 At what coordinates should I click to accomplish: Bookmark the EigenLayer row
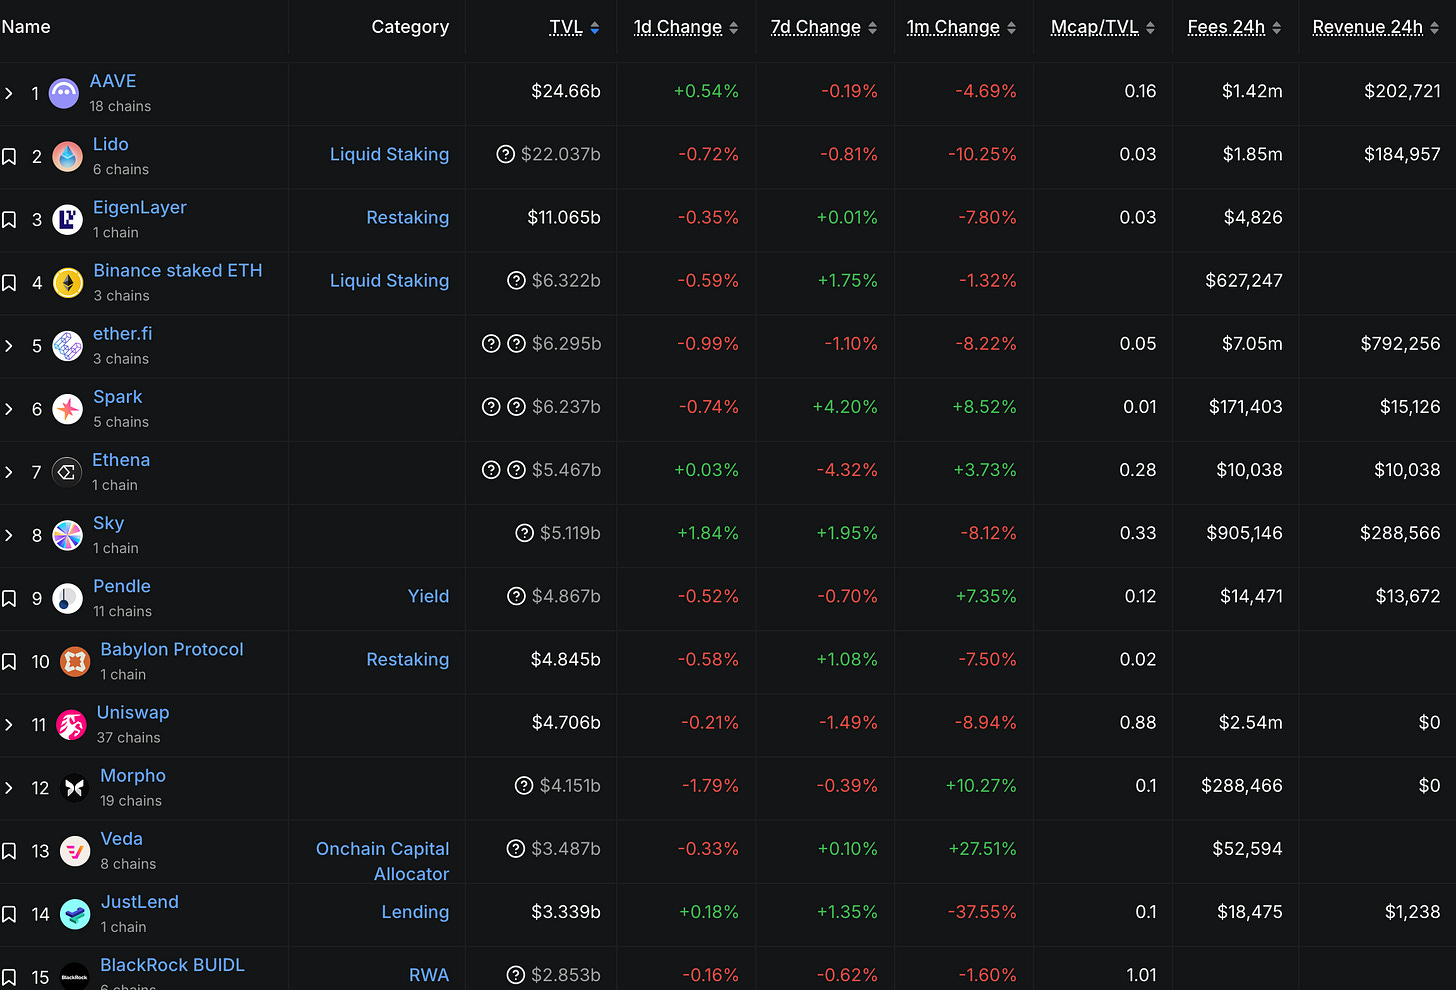[x=9, y=220]
